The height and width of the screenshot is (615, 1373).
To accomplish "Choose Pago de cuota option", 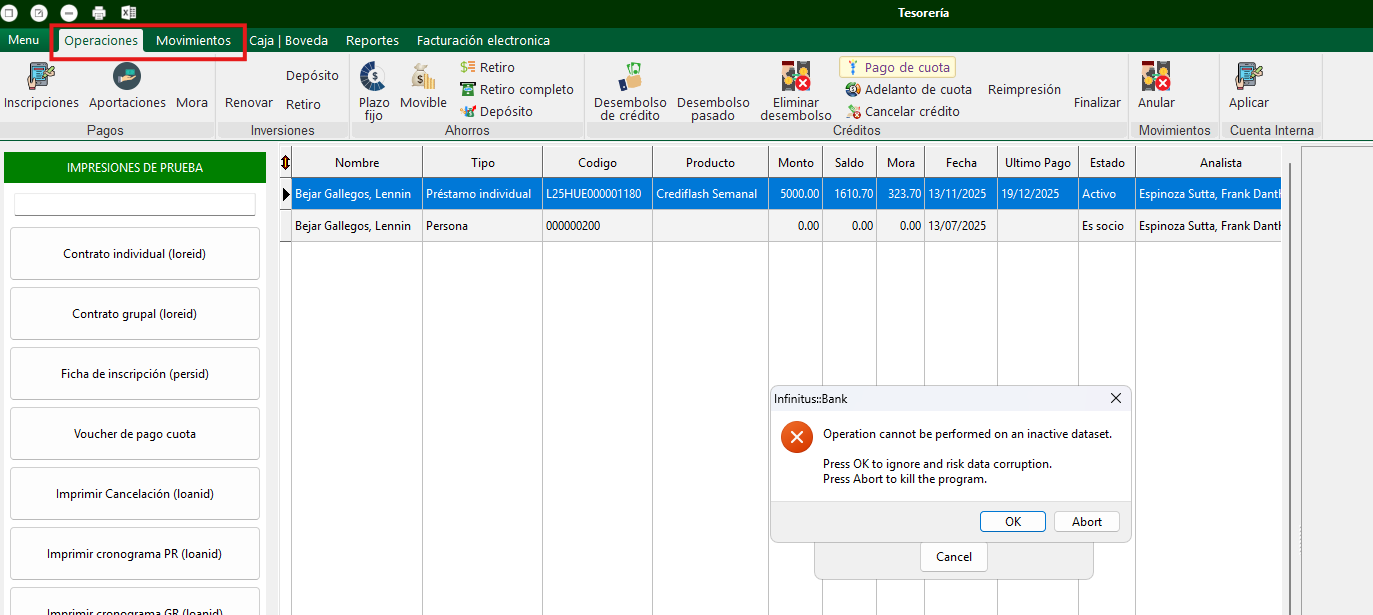I will click(898, 67).
